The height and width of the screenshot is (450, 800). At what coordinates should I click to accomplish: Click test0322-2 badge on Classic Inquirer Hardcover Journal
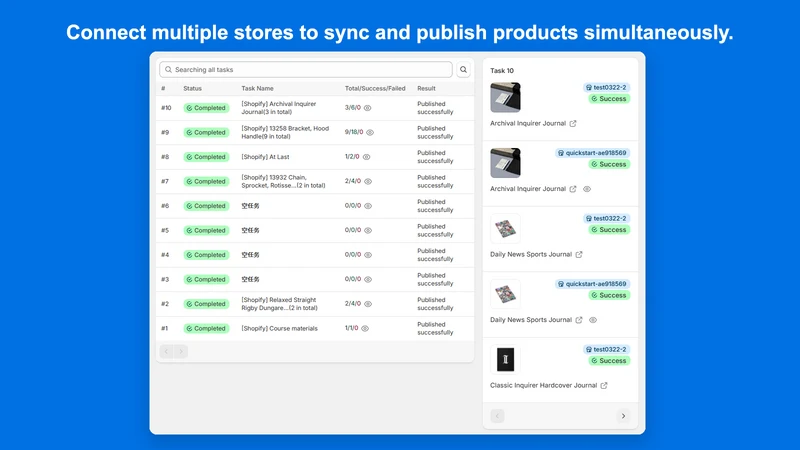tap(606, 349)
